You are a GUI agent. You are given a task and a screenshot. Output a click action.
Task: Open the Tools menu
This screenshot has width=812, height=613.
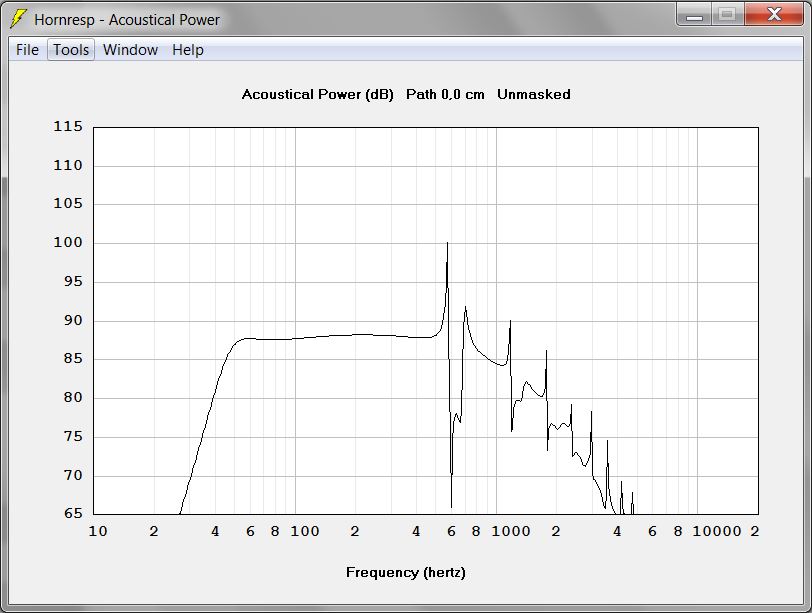coord(71,50)
